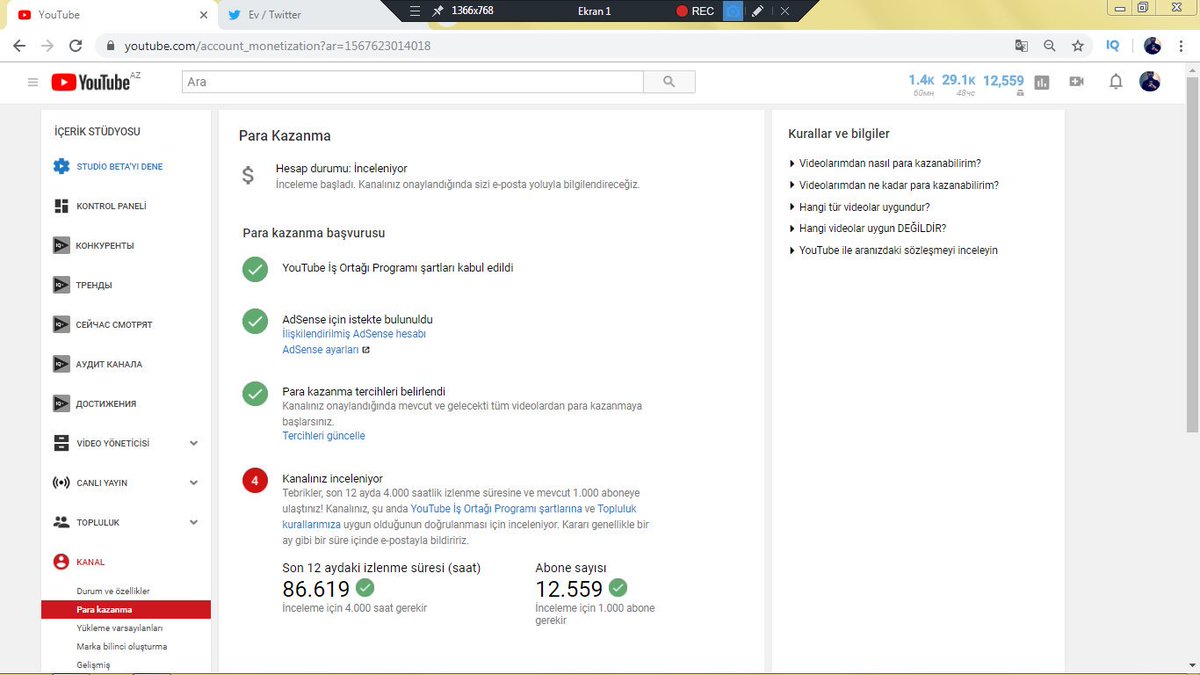Open the YouTube hamburger guide menu
Screen dimensions: 1200x675
[x=33, y=82]
